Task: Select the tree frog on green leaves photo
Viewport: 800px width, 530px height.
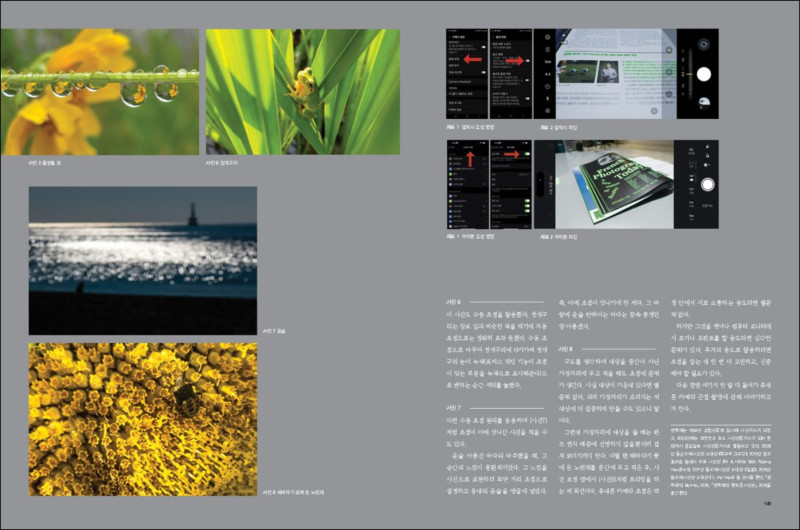Action: (303, 92)
